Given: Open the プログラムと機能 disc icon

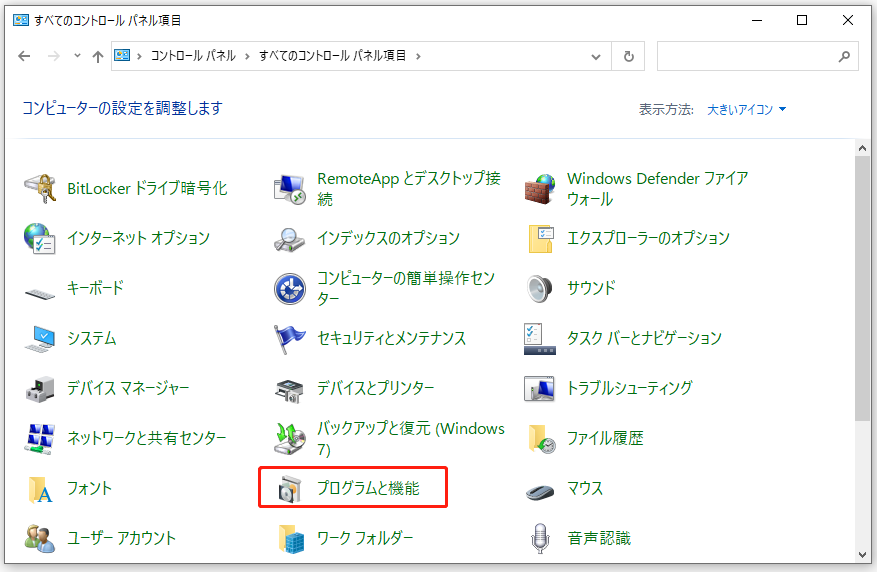Looking at the screenshot, I should tap(290, 489).
